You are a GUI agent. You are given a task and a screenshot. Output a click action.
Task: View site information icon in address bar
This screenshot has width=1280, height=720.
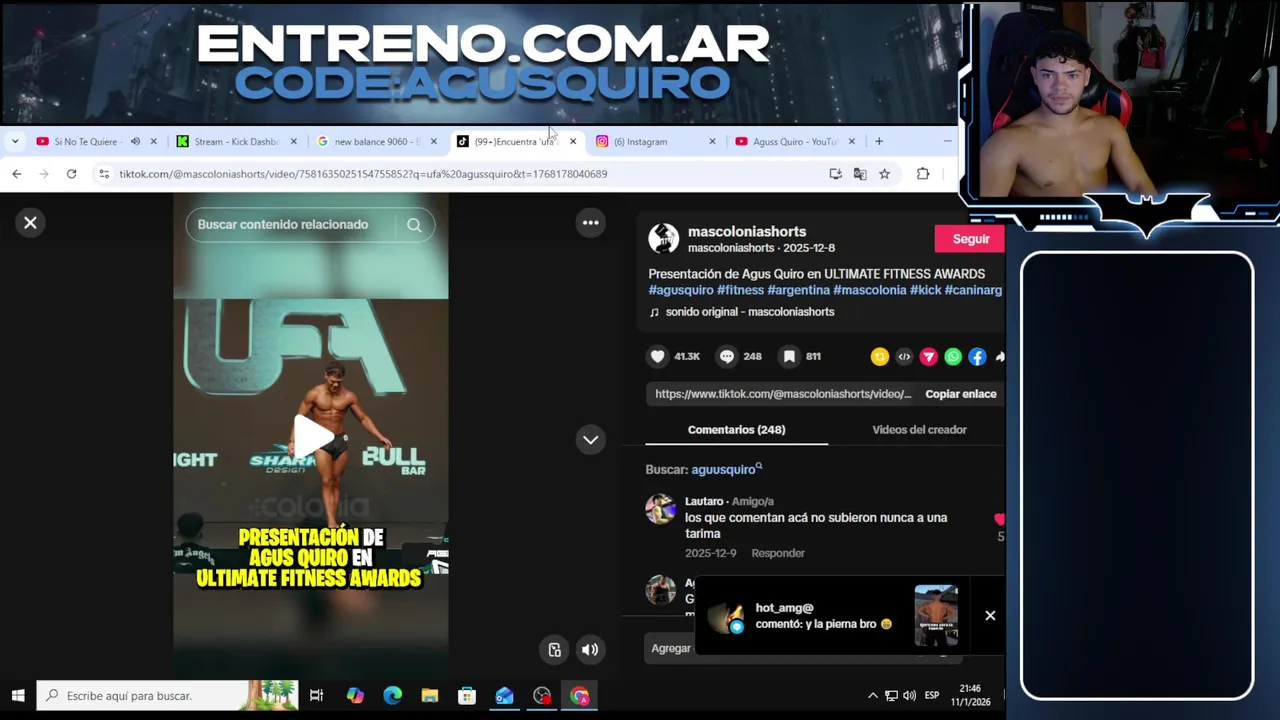point(103,174)
